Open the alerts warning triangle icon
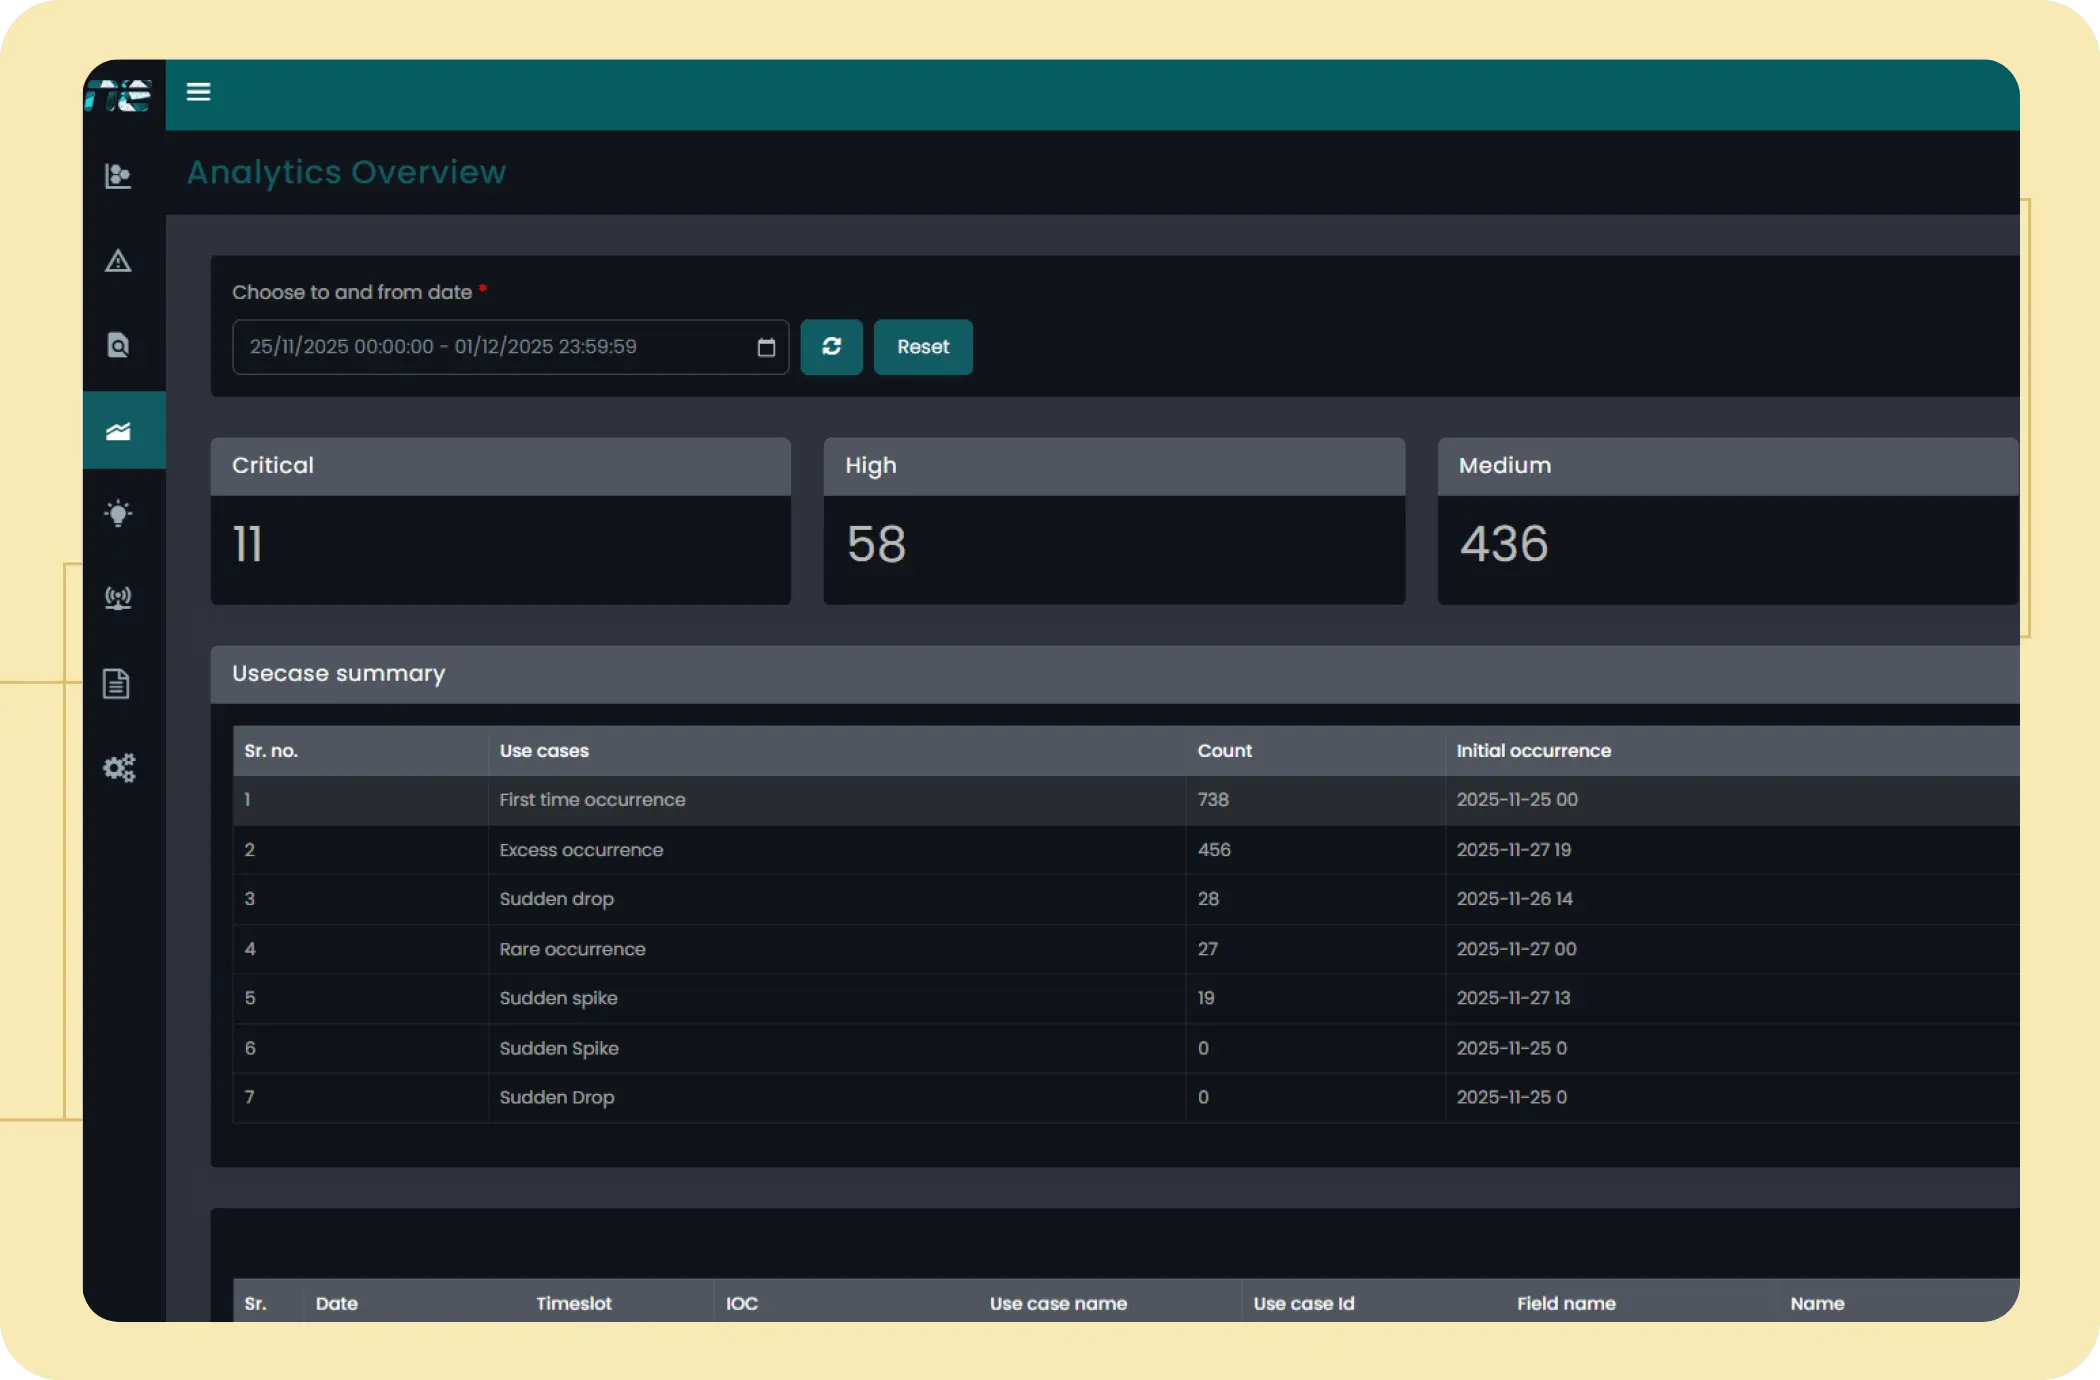The width and height of the screenshot is (2100, 1380). coord(118,261)
